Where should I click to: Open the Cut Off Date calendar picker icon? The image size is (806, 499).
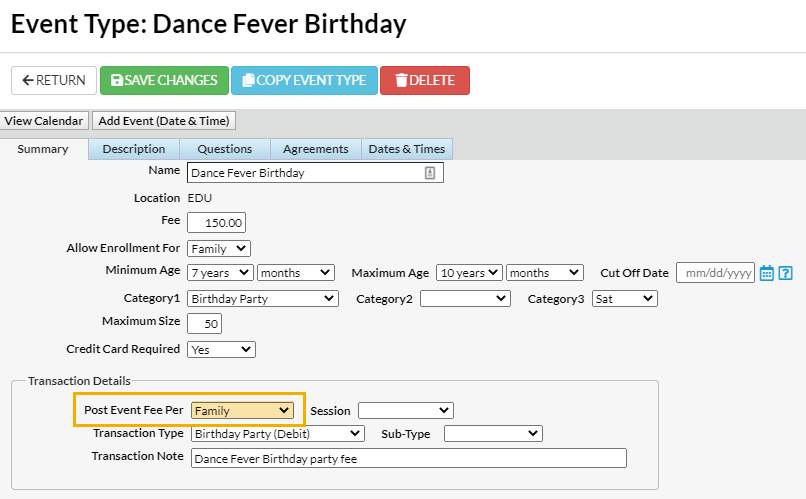click(x=766, y=273)
